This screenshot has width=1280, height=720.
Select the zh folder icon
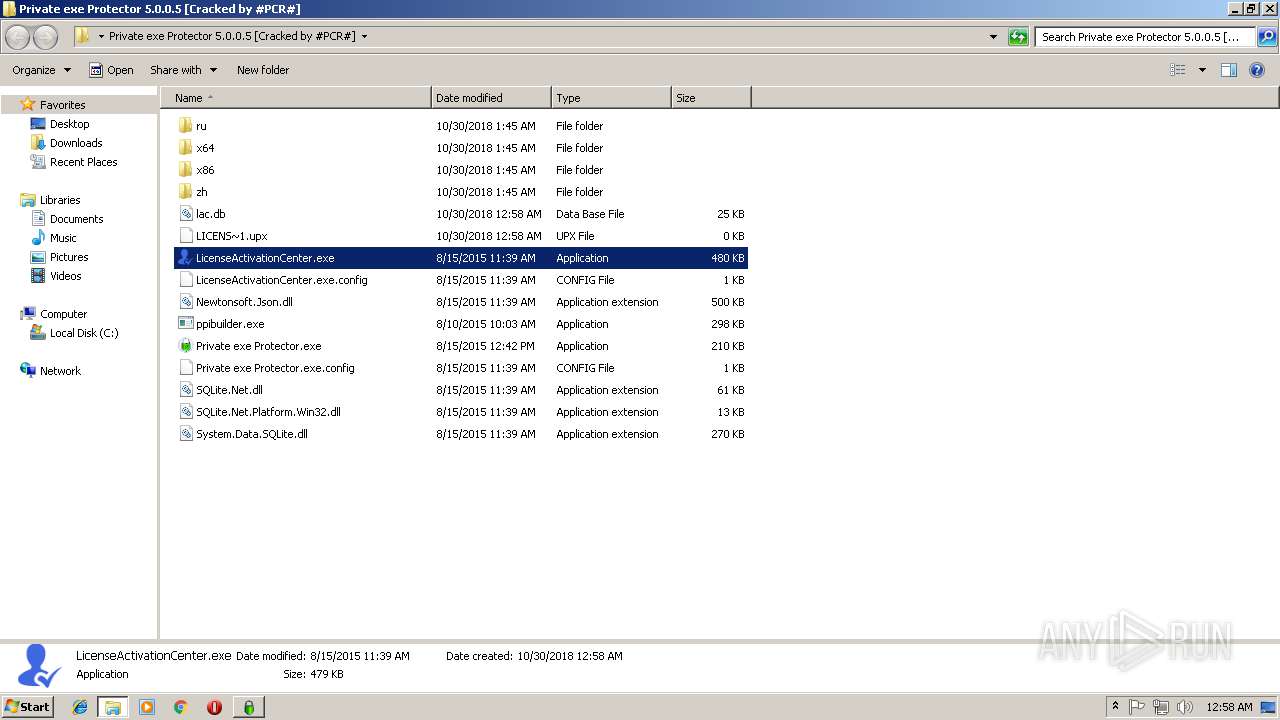coord(185,192)
